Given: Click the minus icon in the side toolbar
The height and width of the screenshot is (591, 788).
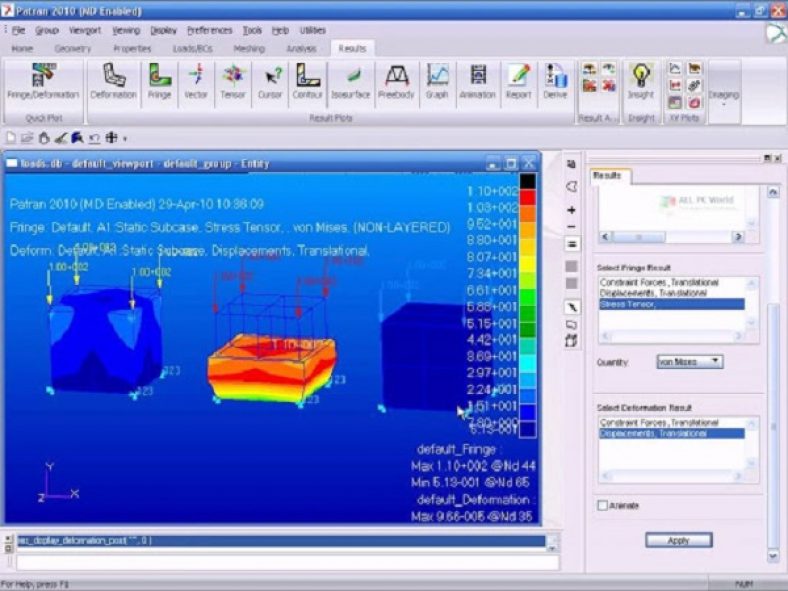Looking at the screenshot, I should 571,227.
